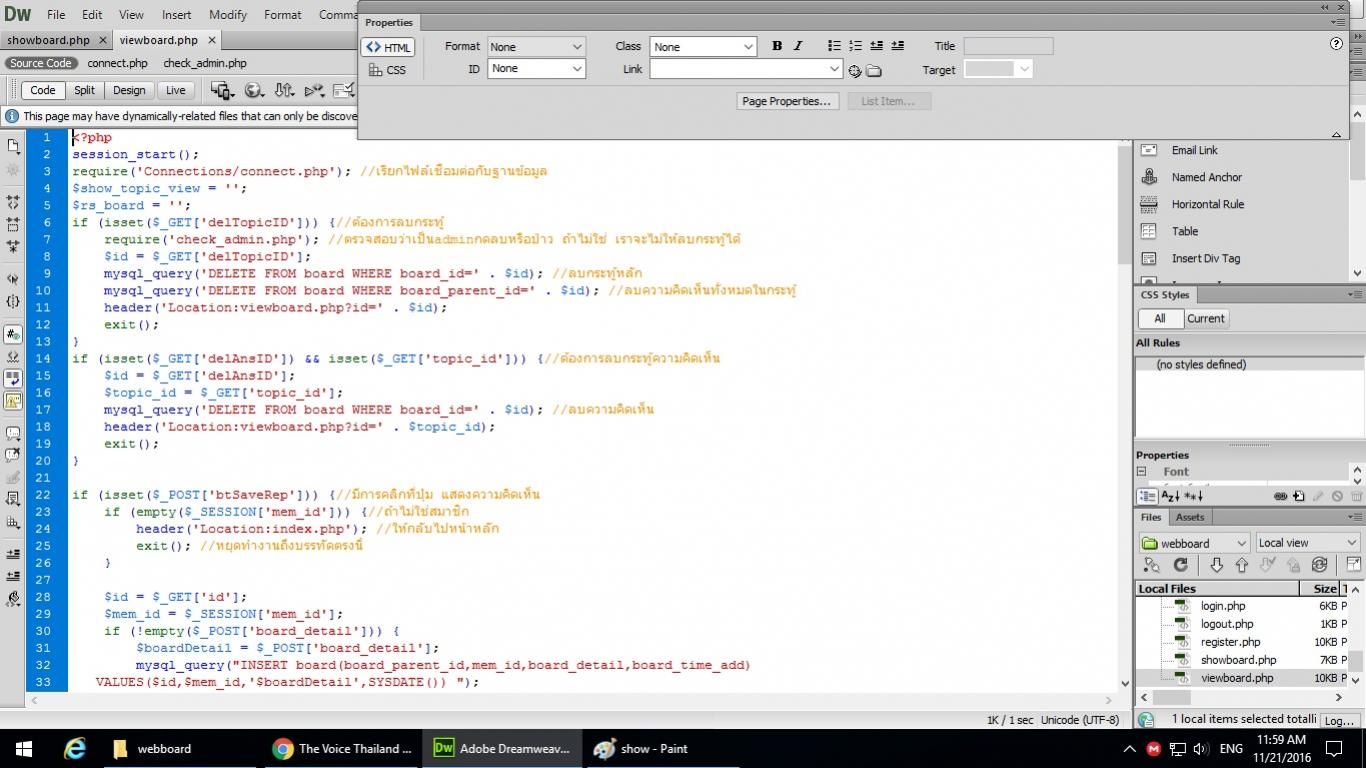
Task: Select HTML mode in Properties panel
Action: pyautogui.click(x=388, y=47)
